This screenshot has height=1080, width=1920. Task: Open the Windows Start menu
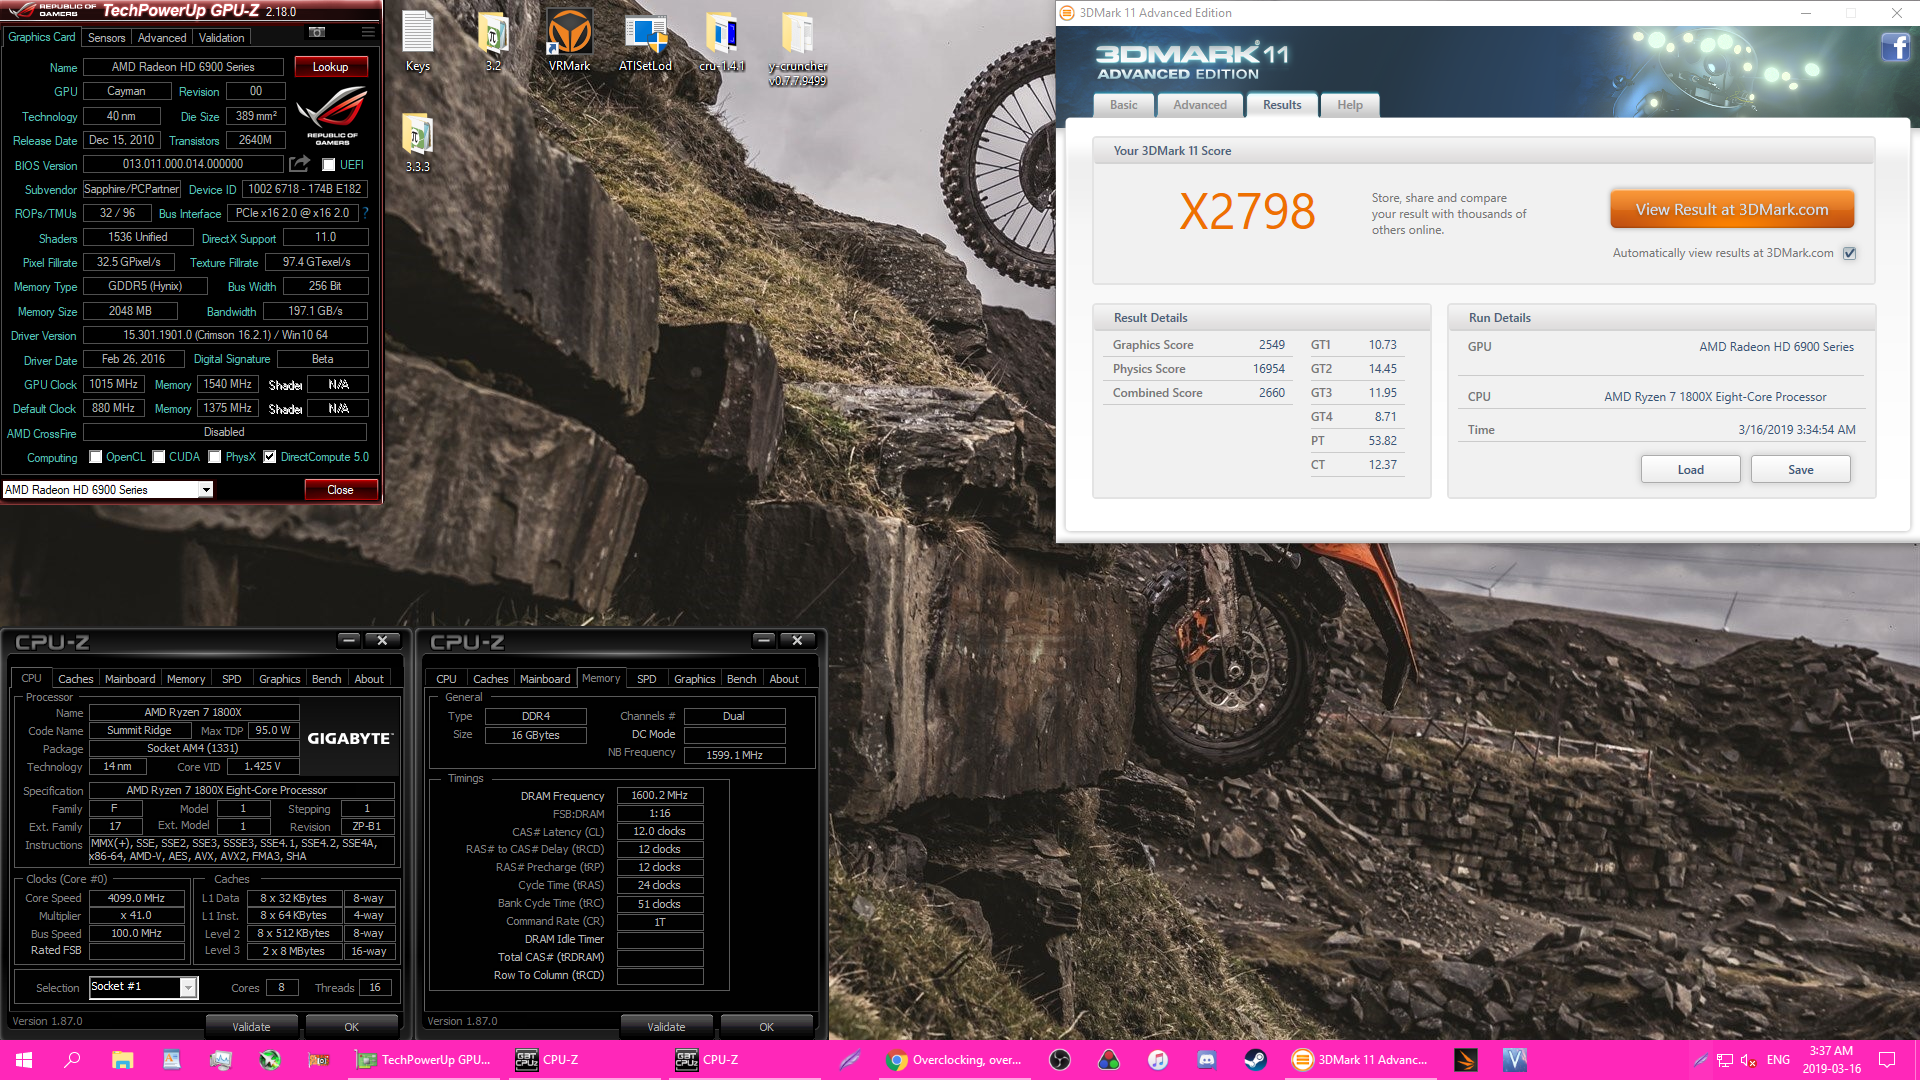(24, 1060)
